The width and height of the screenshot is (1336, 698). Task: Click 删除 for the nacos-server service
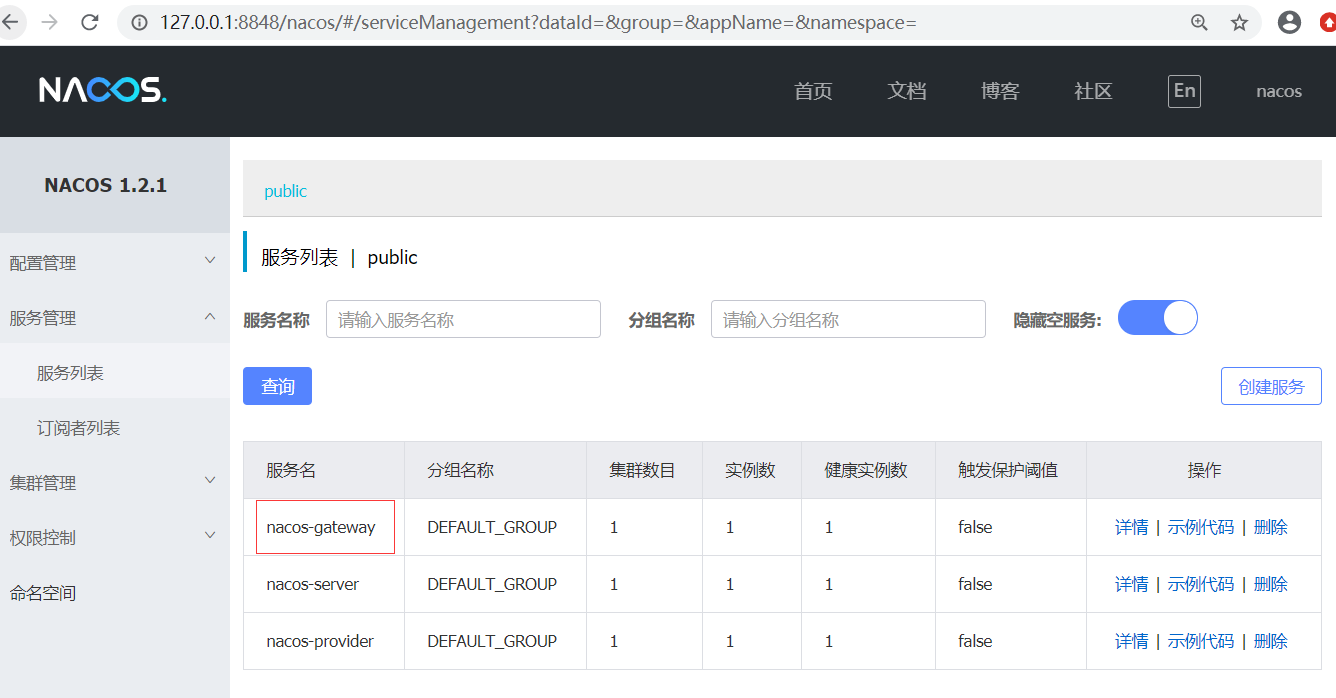click(1270, 584)
